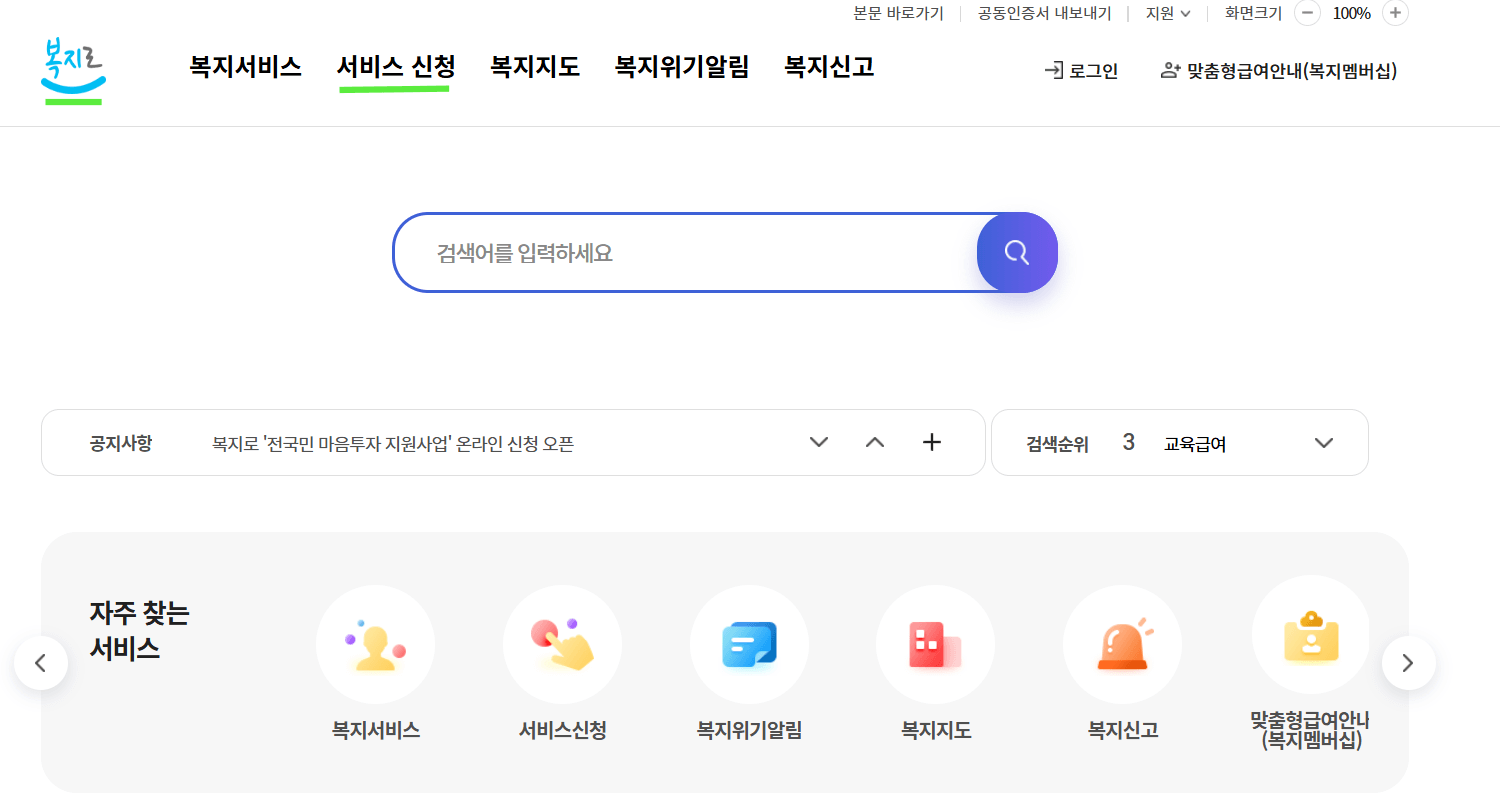Viewport: 1500px width, 811px height.
Task: Open 복지위기알림 via its speech-bubble icon
Action: tap(748, 644)
